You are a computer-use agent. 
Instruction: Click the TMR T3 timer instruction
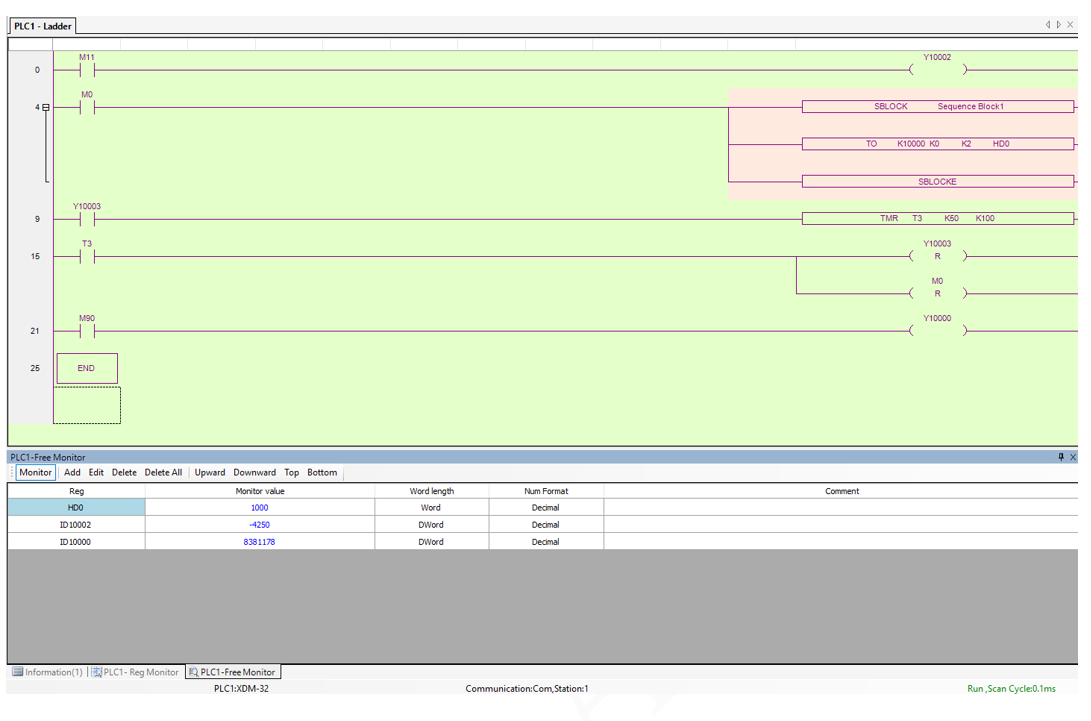(x=937, y=218)
